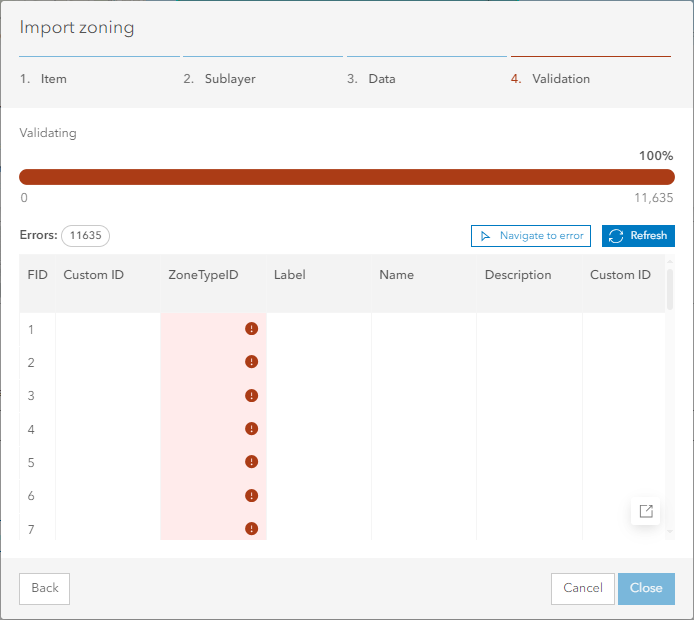
Task: Click the table's vertical scrollbar
Action: pos(669,290)
